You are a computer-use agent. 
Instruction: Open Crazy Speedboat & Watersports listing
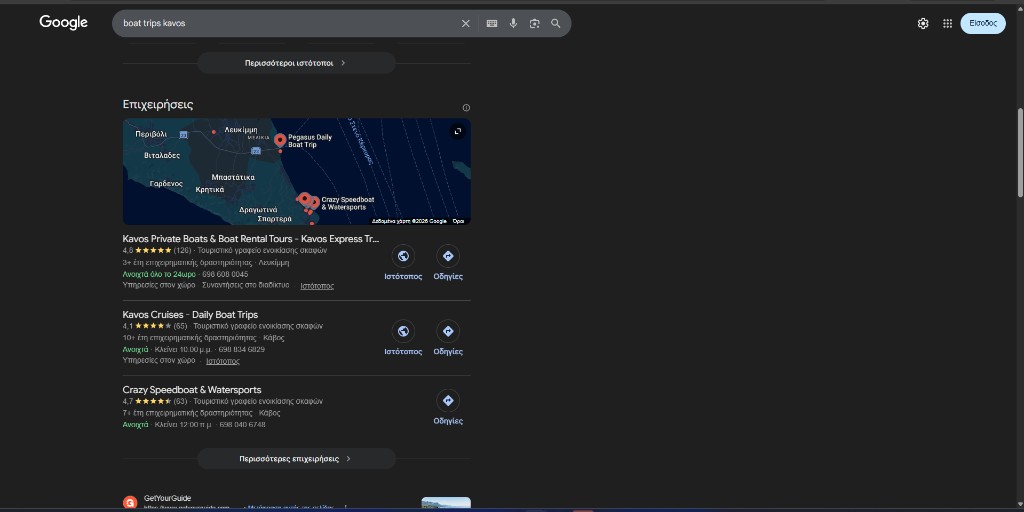(192, 390)
